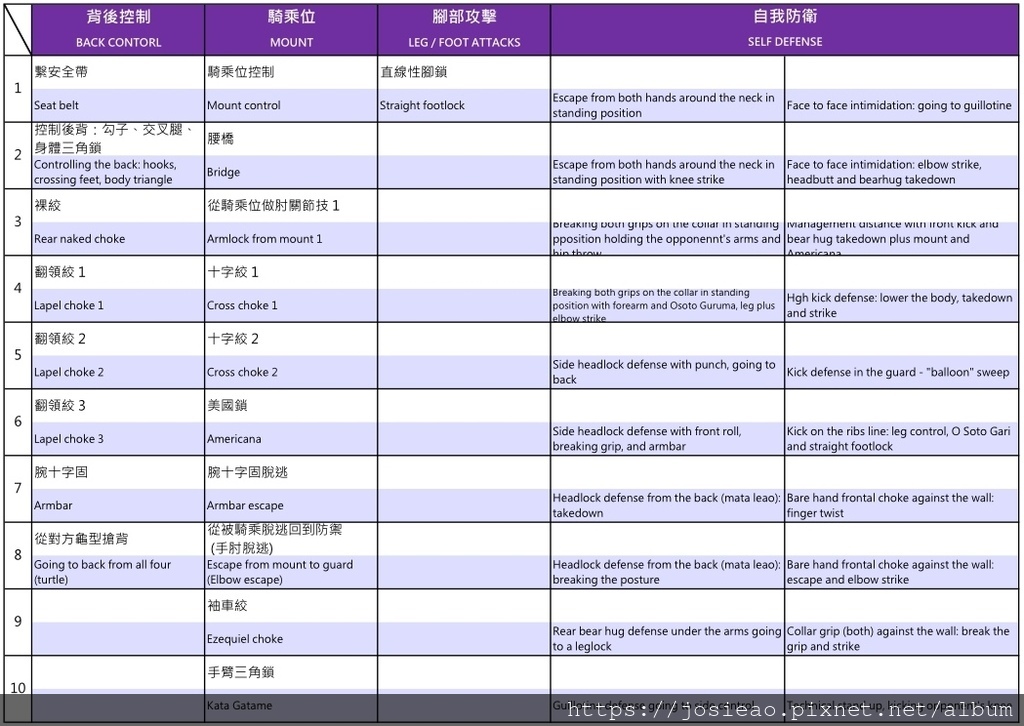Click 'Kick on the ribs line' cell
Viewport: 1024px width, 726px height.
901,439
